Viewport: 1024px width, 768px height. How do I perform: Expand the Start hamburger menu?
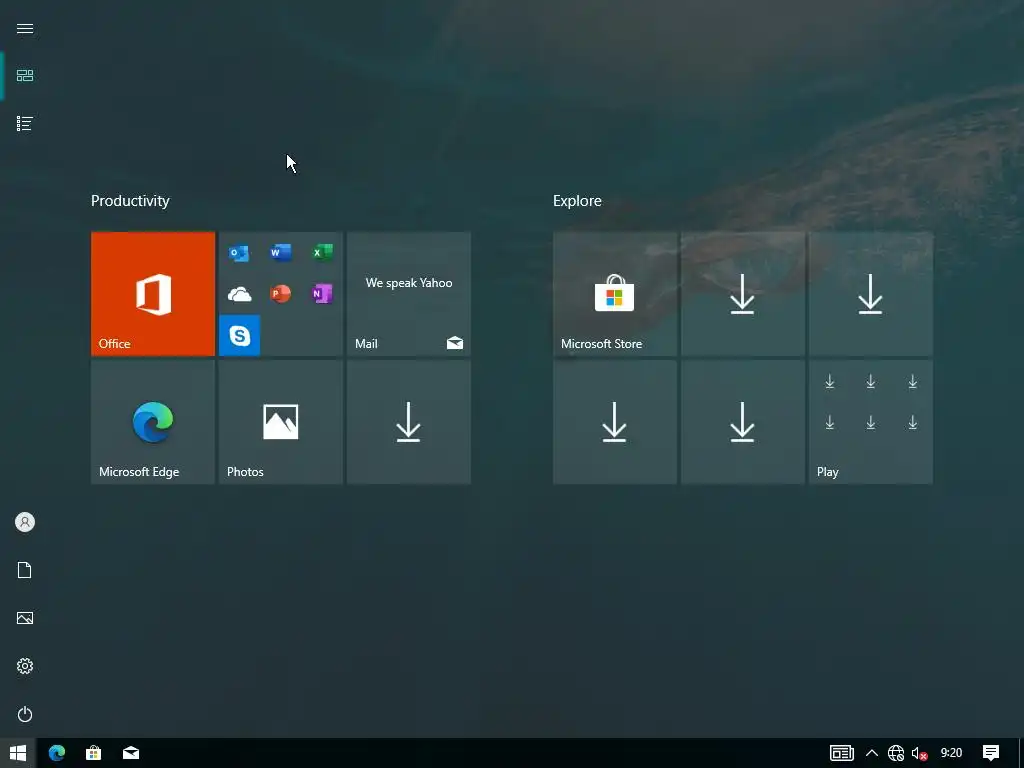[25, 28]
